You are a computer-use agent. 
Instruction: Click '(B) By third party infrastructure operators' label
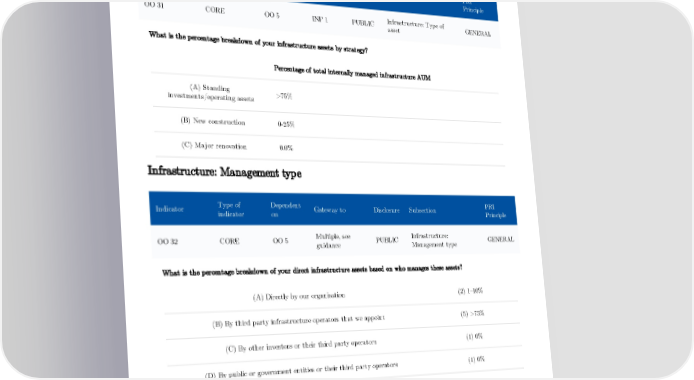pyautogui.click(x=298, y=321)
